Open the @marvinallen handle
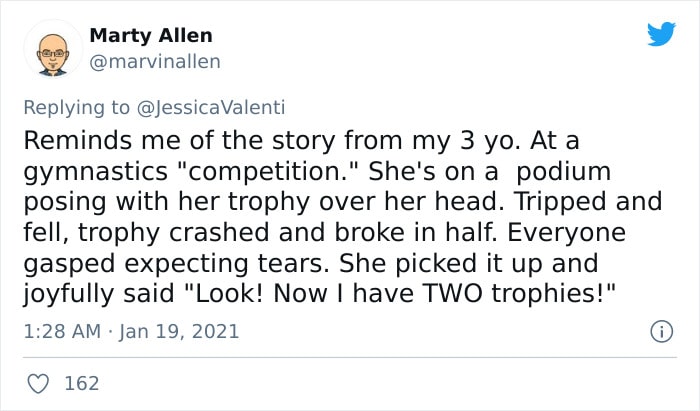This screenshot has height=411, width=700. pyautogui.click(x=155, y=62)
